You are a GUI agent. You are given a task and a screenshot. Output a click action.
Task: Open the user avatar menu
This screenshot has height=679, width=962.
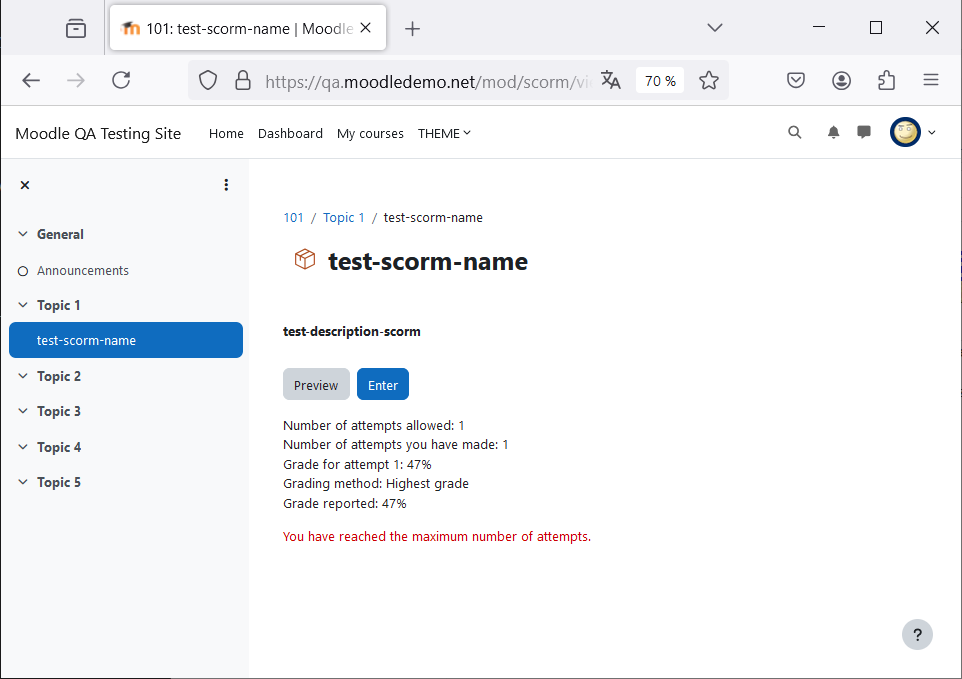pyautogui.click(x=913, y=132)
